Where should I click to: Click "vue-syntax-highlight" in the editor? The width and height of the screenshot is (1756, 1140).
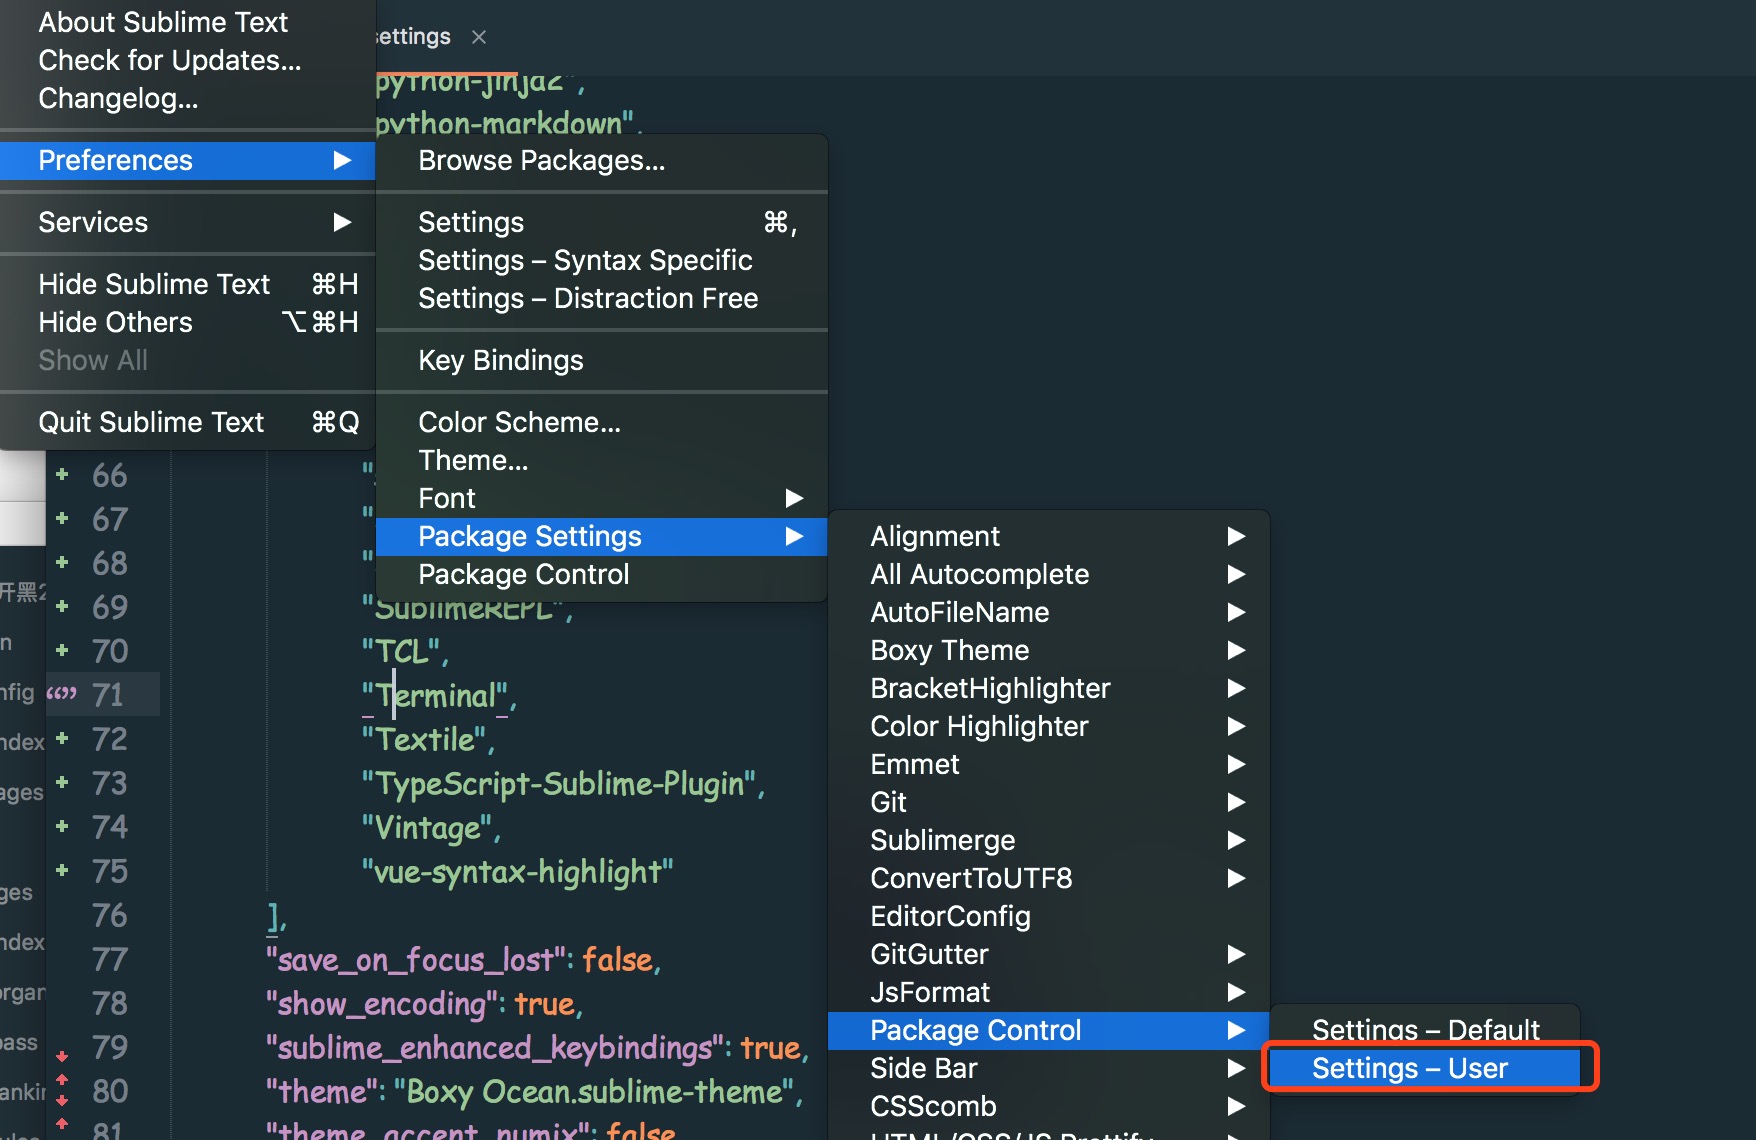pyautogui.click(x=518, y=872)
